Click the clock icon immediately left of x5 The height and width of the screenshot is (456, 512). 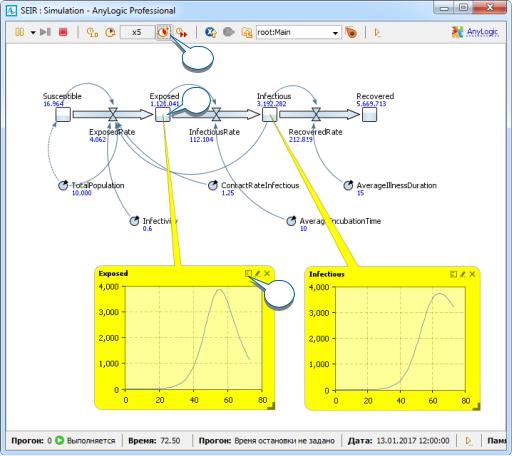pyautogui.click(x=110, y=32)
